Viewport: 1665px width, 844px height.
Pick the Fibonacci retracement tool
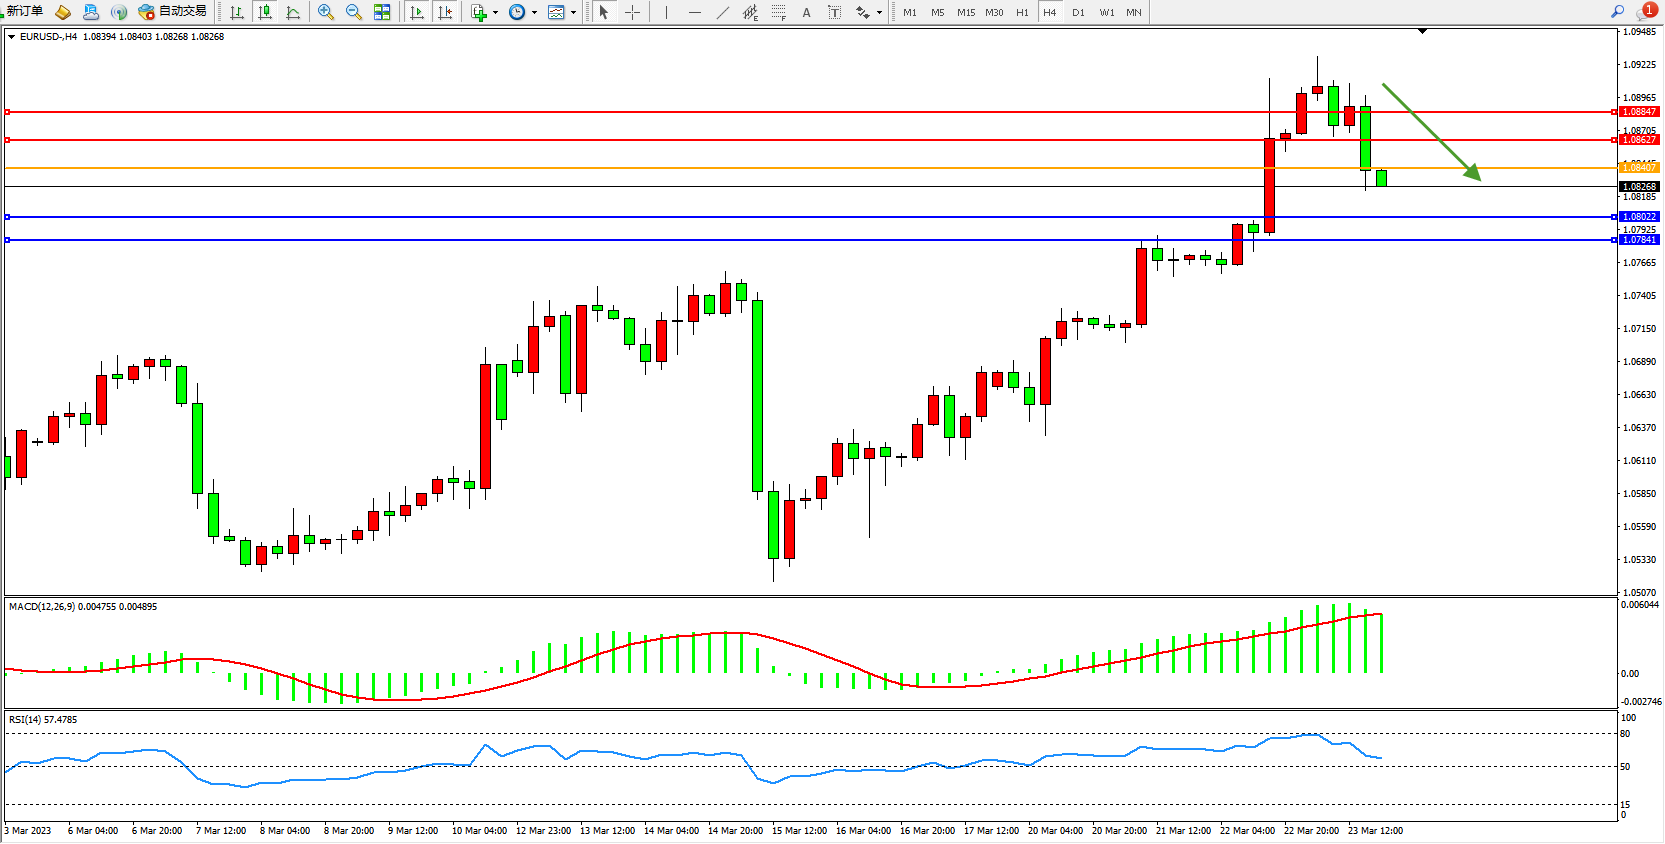[778, 12]
